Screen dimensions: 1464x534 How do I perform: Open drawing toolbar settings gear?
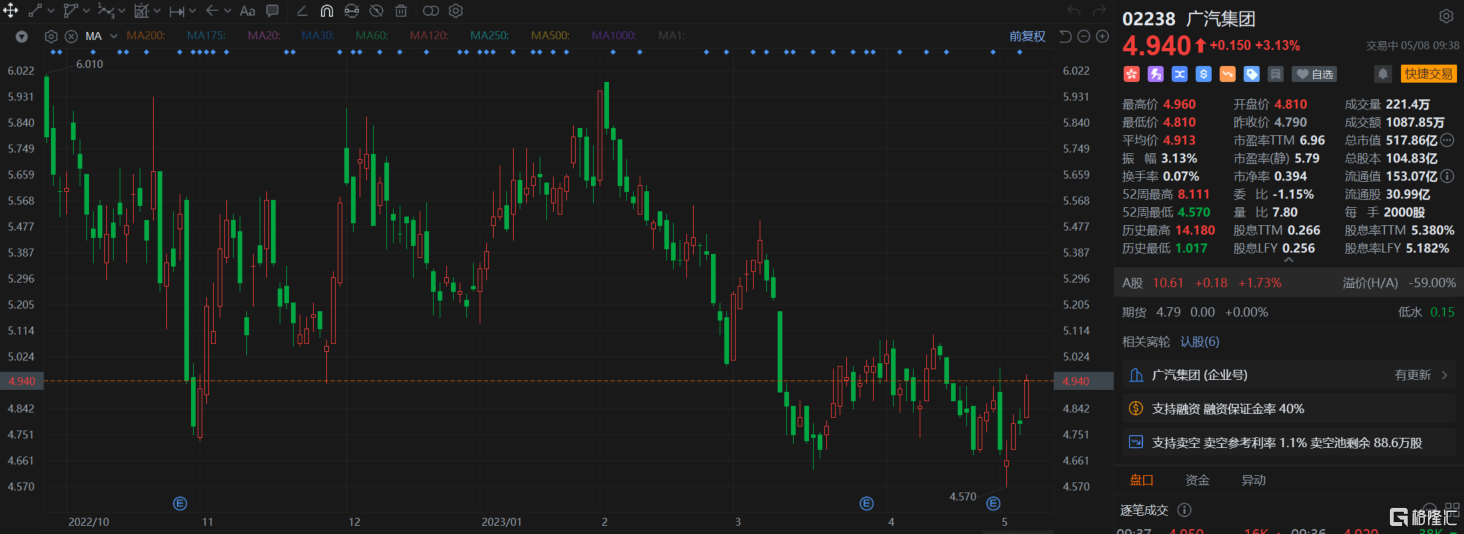[x=456, y=12]
